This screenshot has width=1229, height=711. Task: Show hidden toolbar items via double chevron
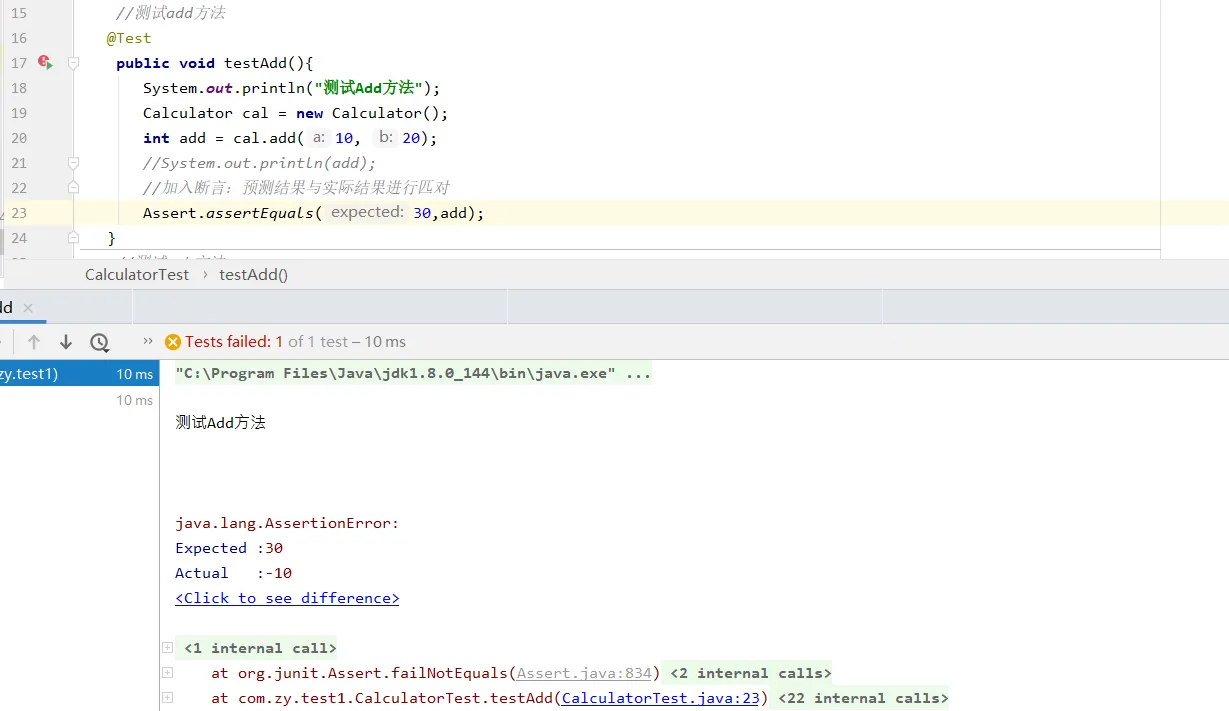click(148, 341)
